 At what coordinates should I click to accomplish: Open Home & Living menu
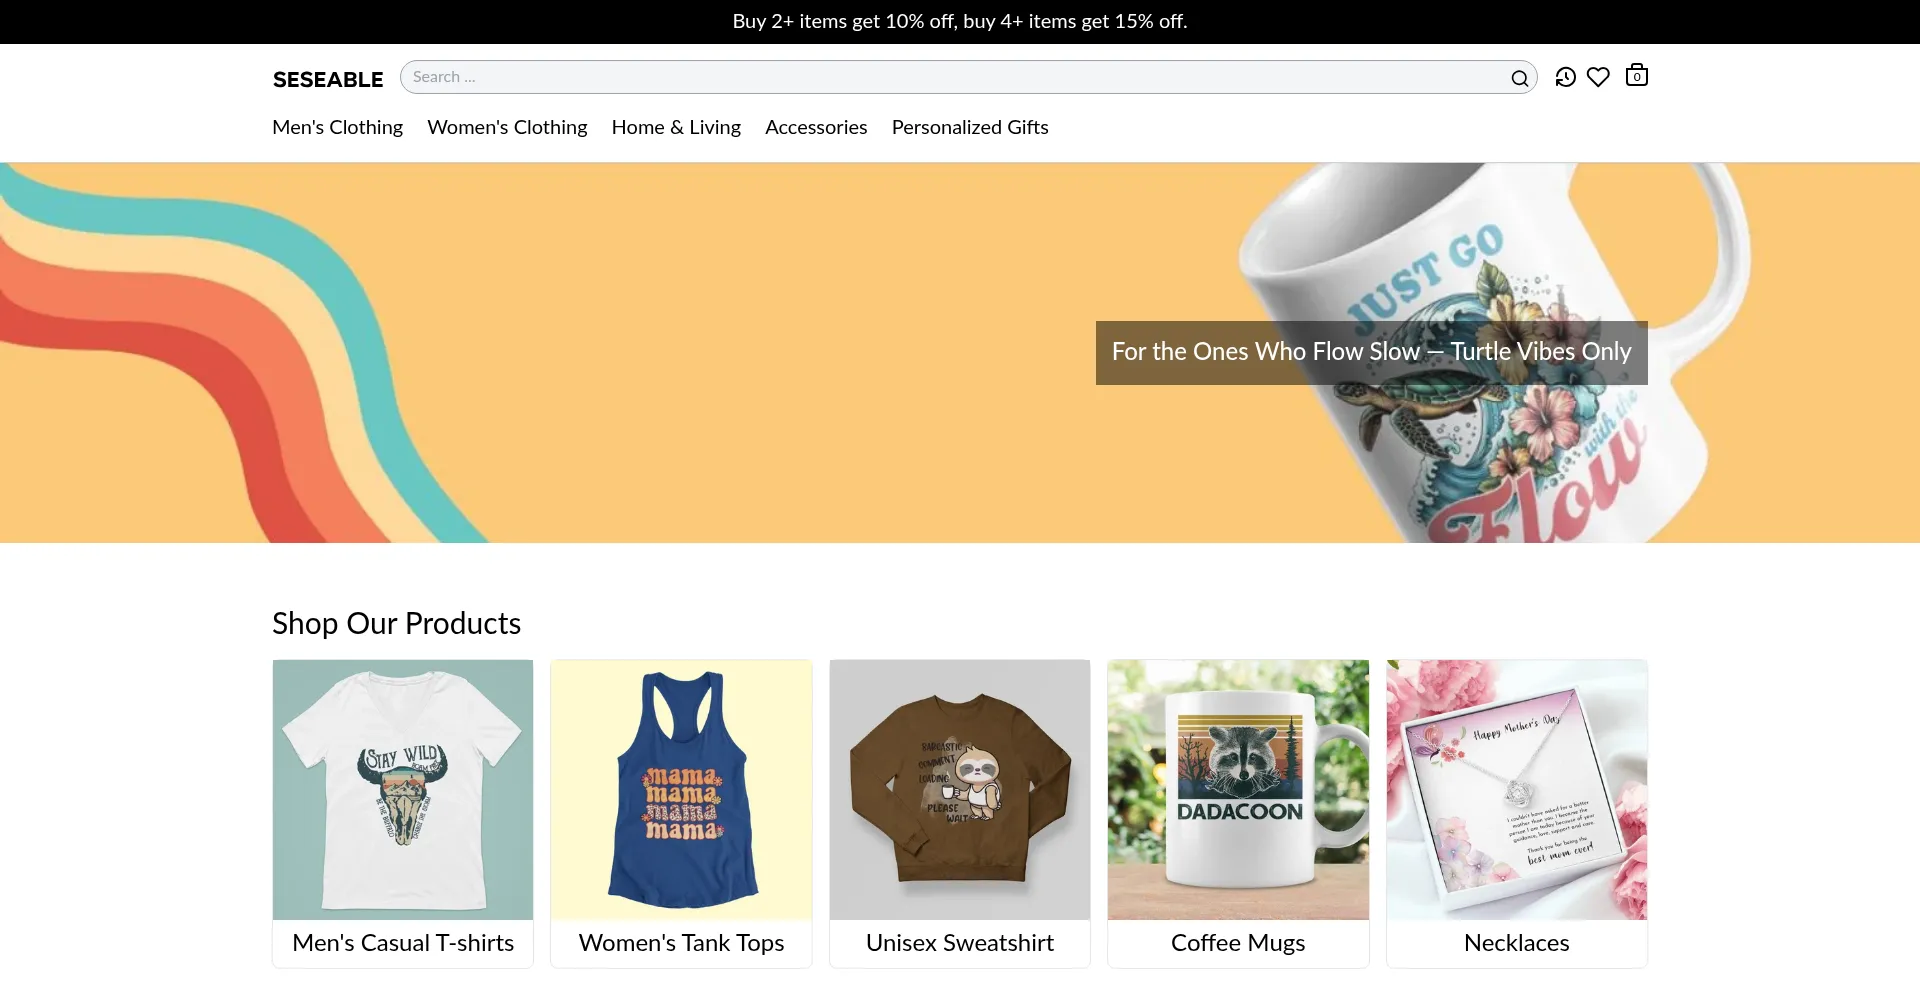(676, 127)
